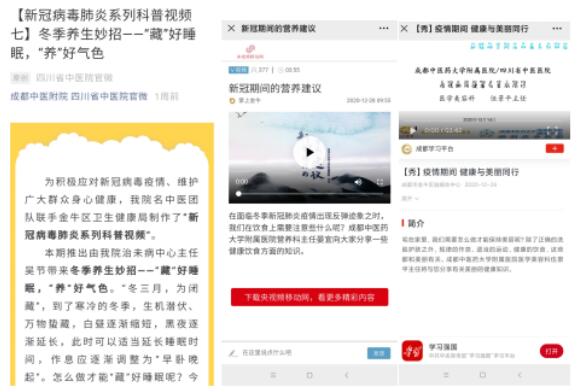This screenshot has height=392, width=578.
Task: Click the 掌上金牛 publisher icon
Action: tap(232, 101)
